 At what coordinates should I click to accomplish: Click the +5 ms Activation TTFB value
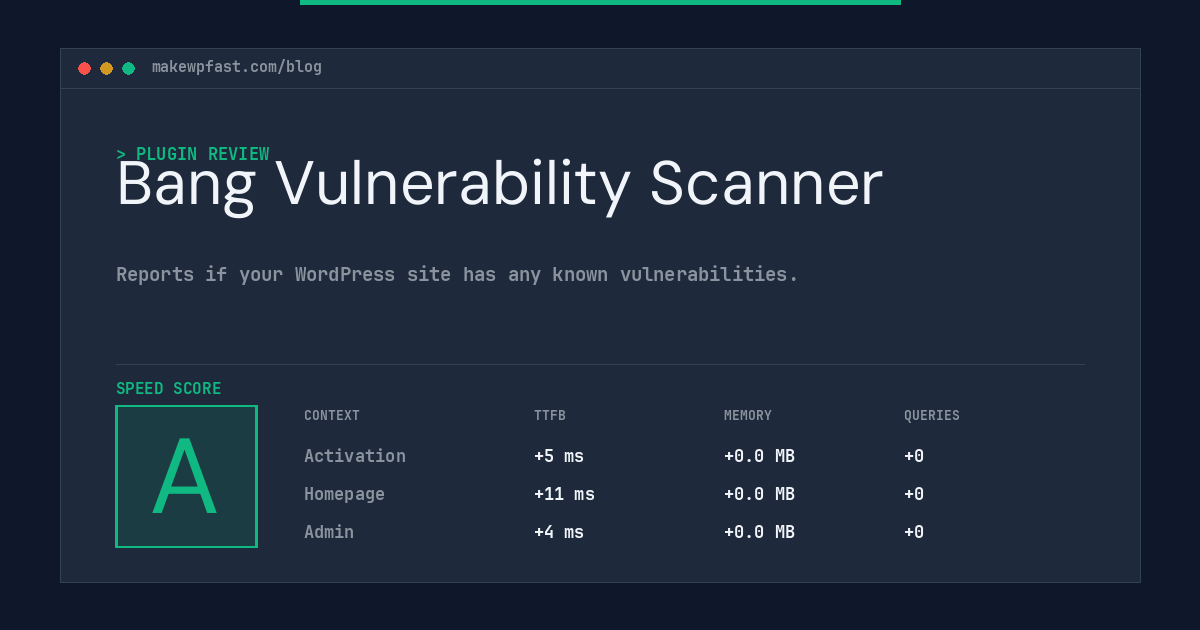(559, 456)
